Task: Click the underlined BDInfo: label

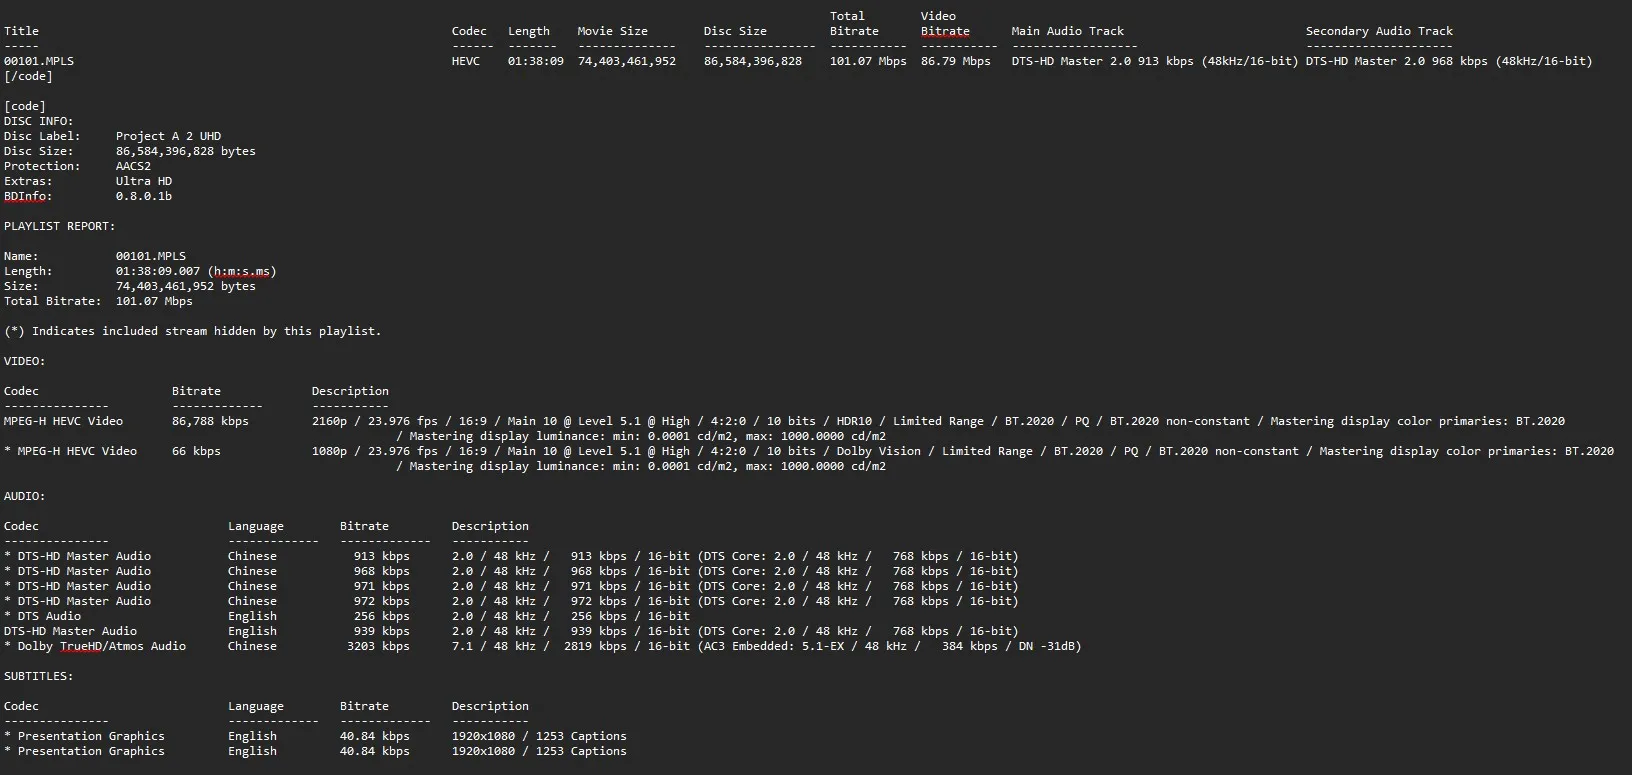Action: coord(27,196)
